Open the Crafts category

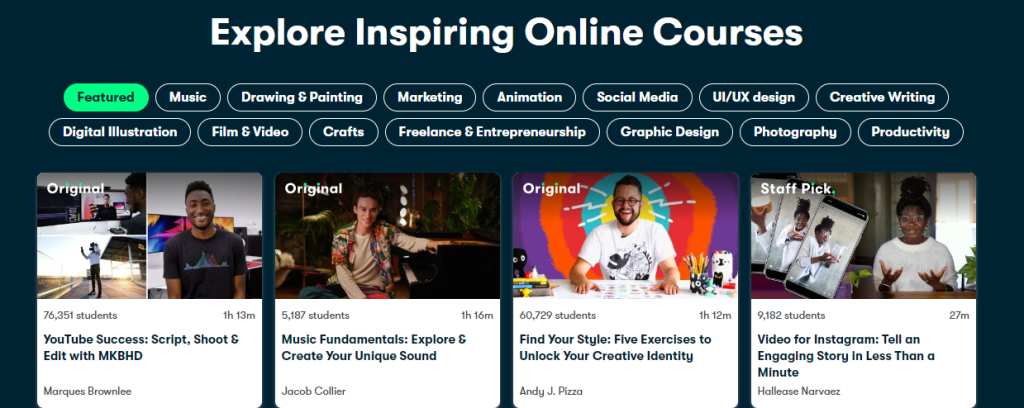pyautogui.click(x=344, y=132)
